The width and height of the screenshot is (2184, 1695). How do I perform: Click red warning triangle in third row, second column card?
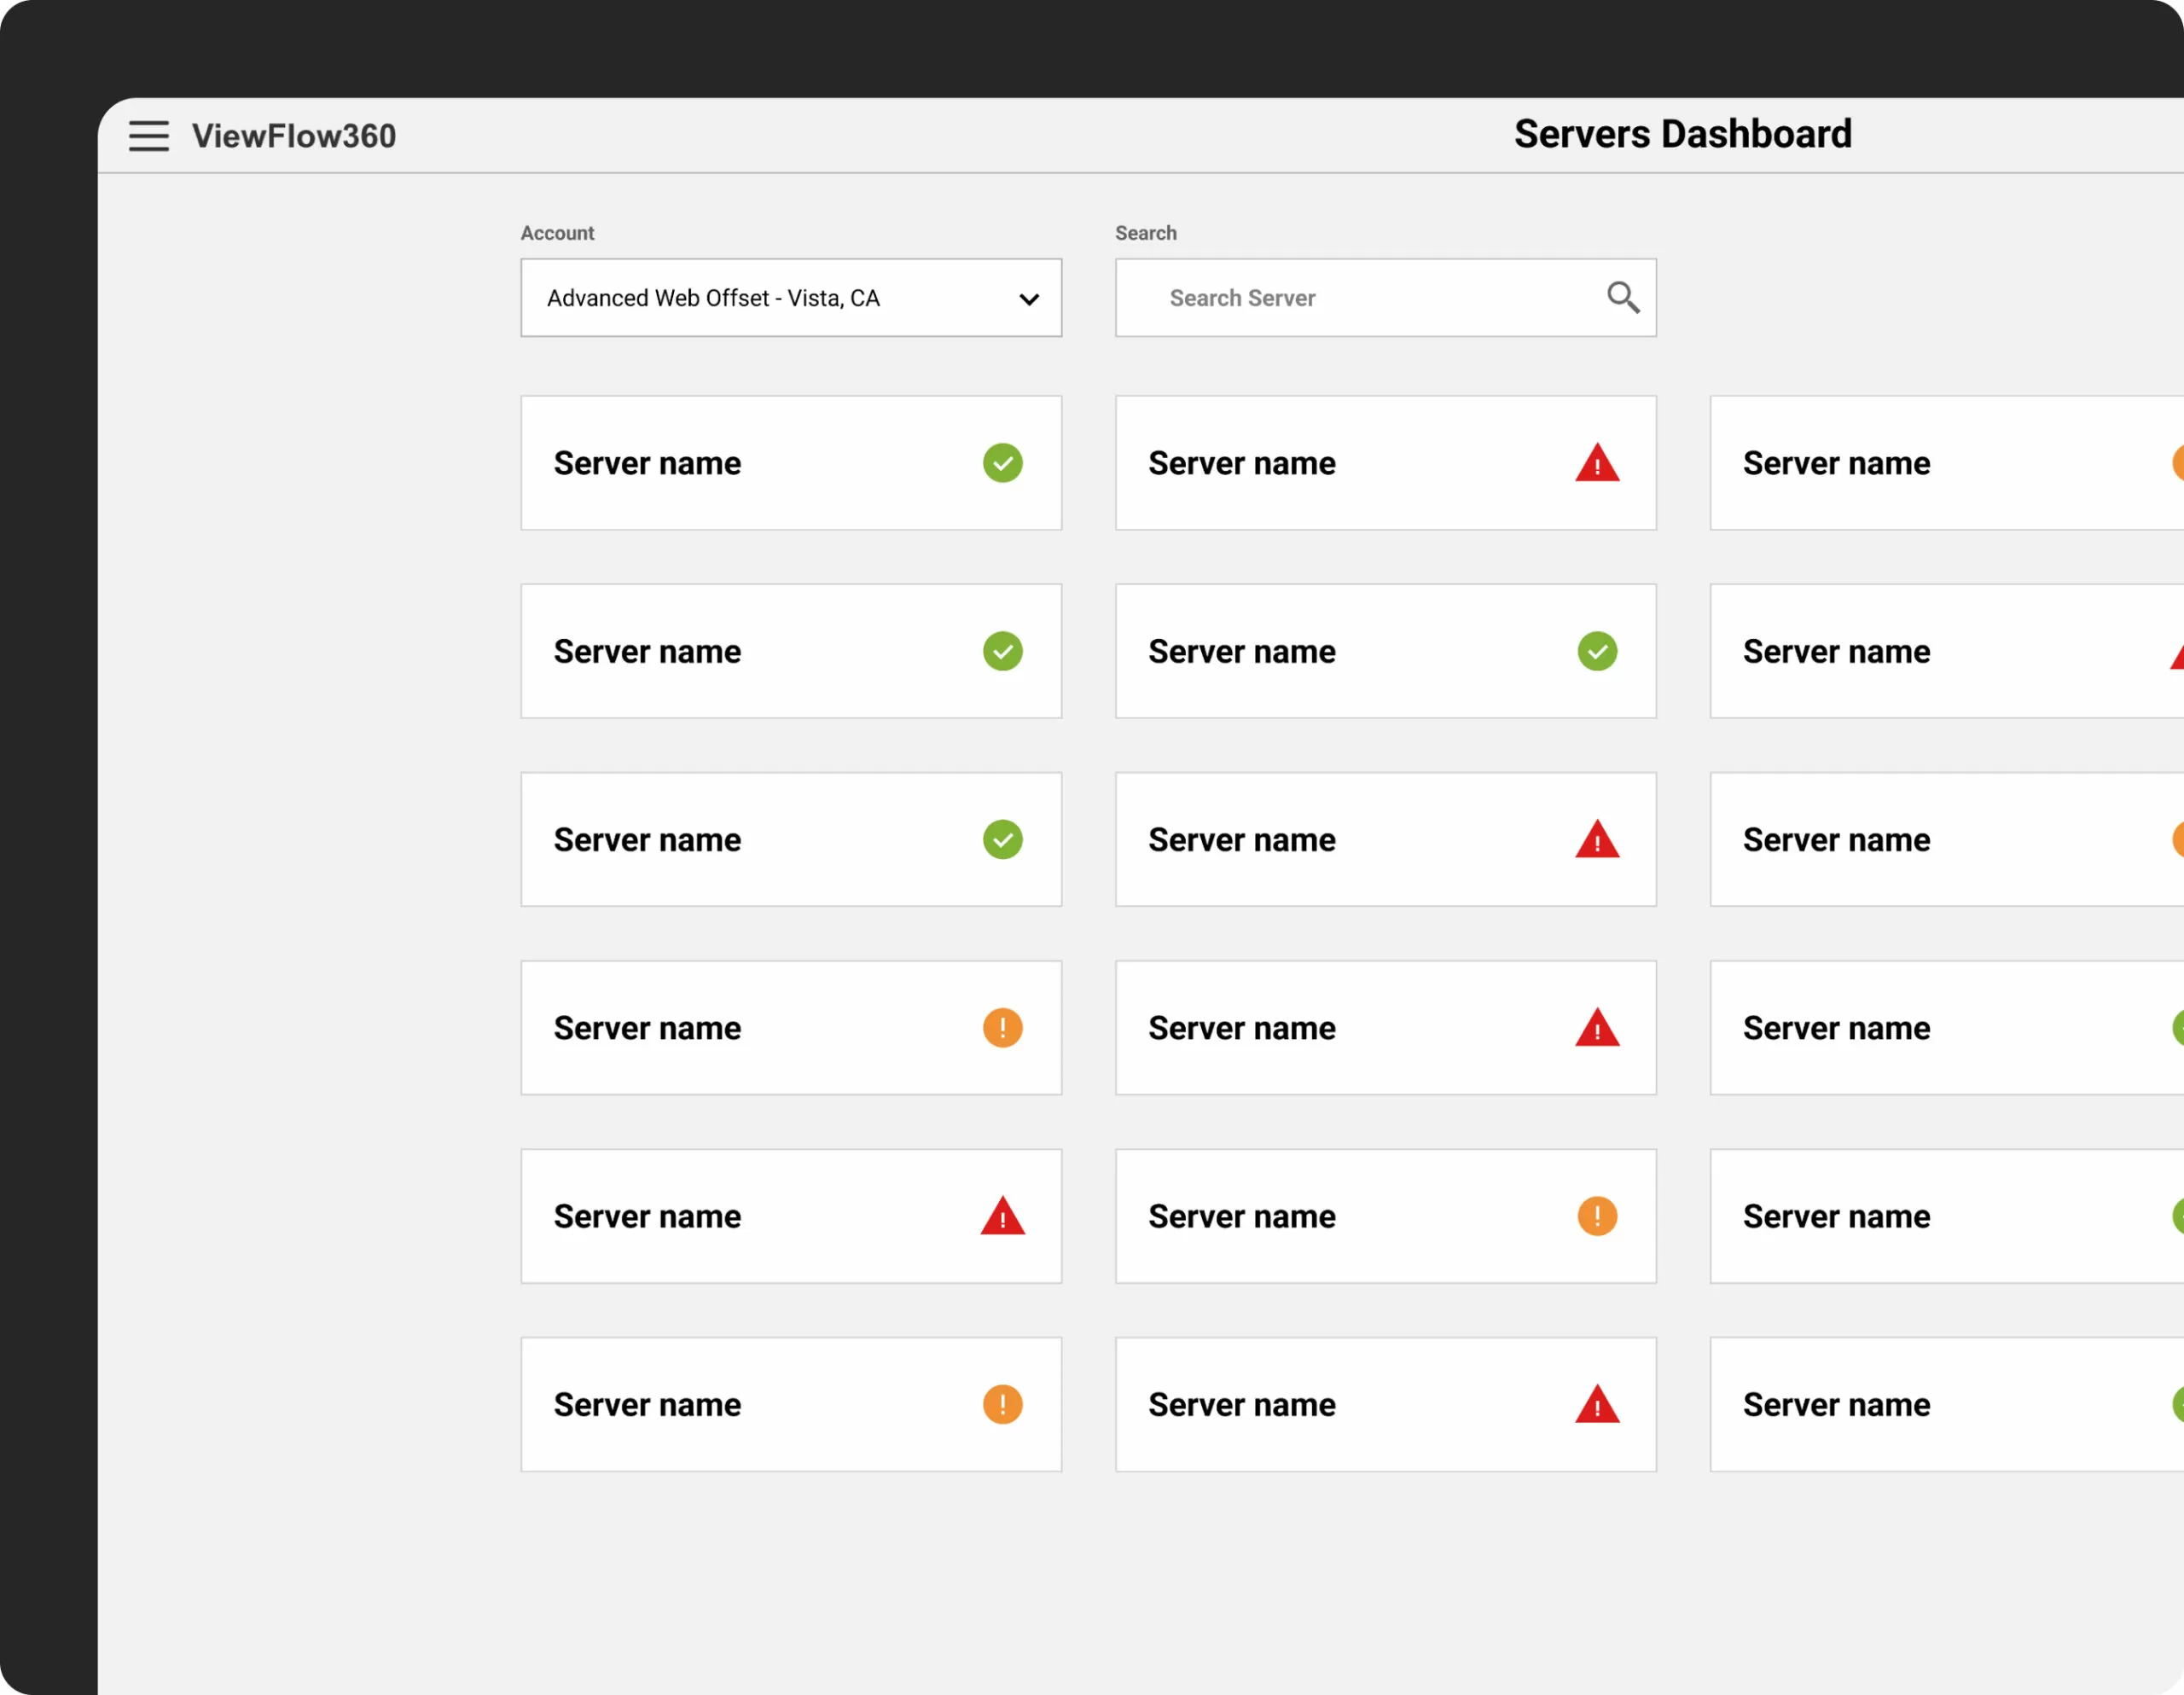pos(1598,839)
